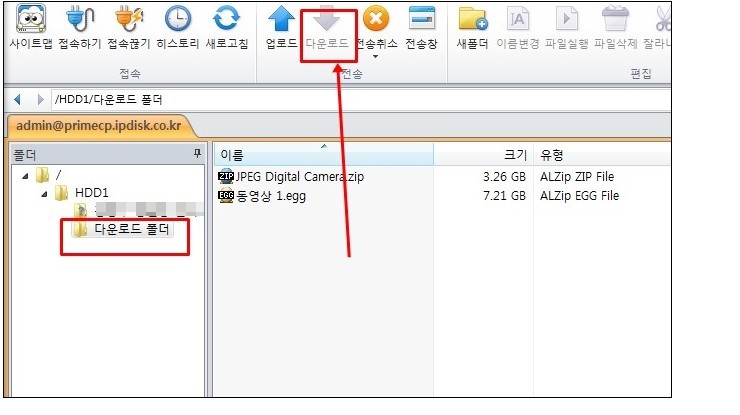Click the 업로드 upload arrow icon

click(281, 21)
